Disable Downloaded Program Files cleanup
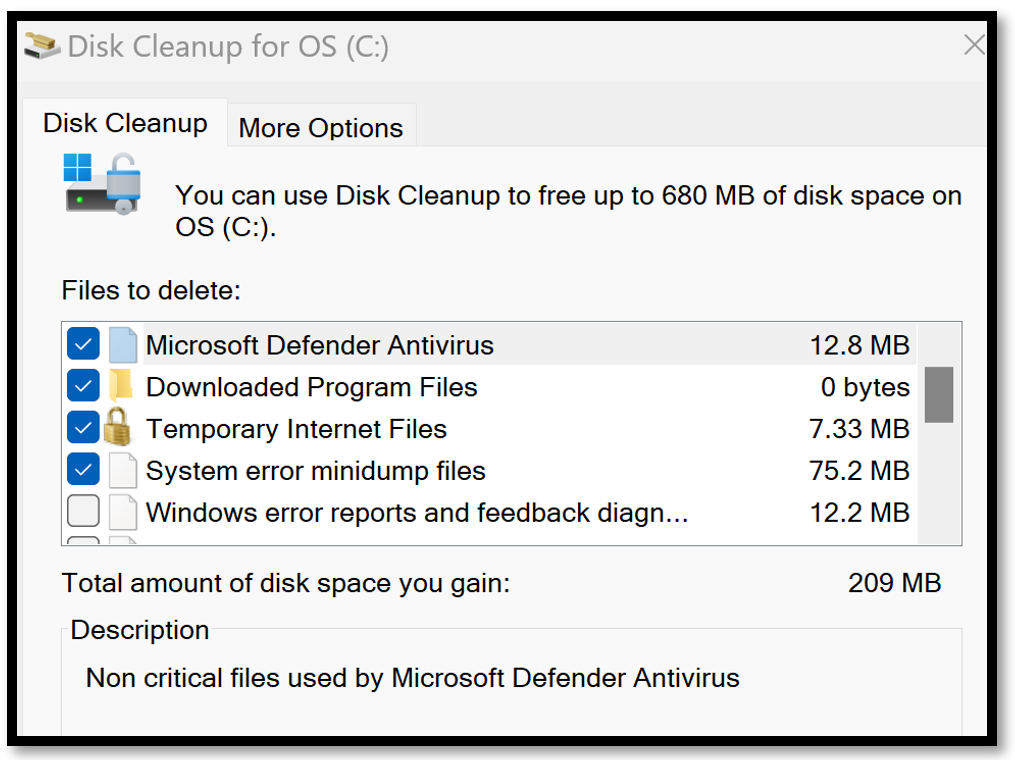This screenshot has height=760, width=1015. coord(83,385)
